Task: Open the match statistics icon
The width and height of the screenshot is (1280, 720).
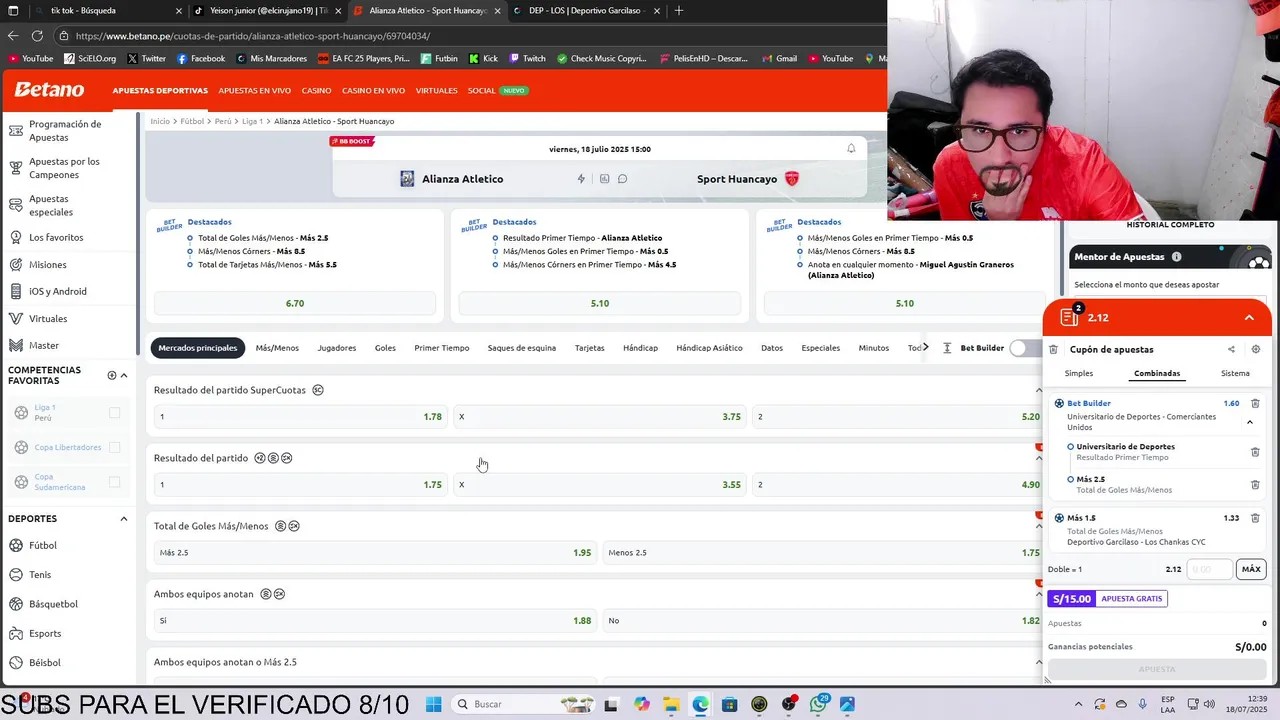Action: 604,179
